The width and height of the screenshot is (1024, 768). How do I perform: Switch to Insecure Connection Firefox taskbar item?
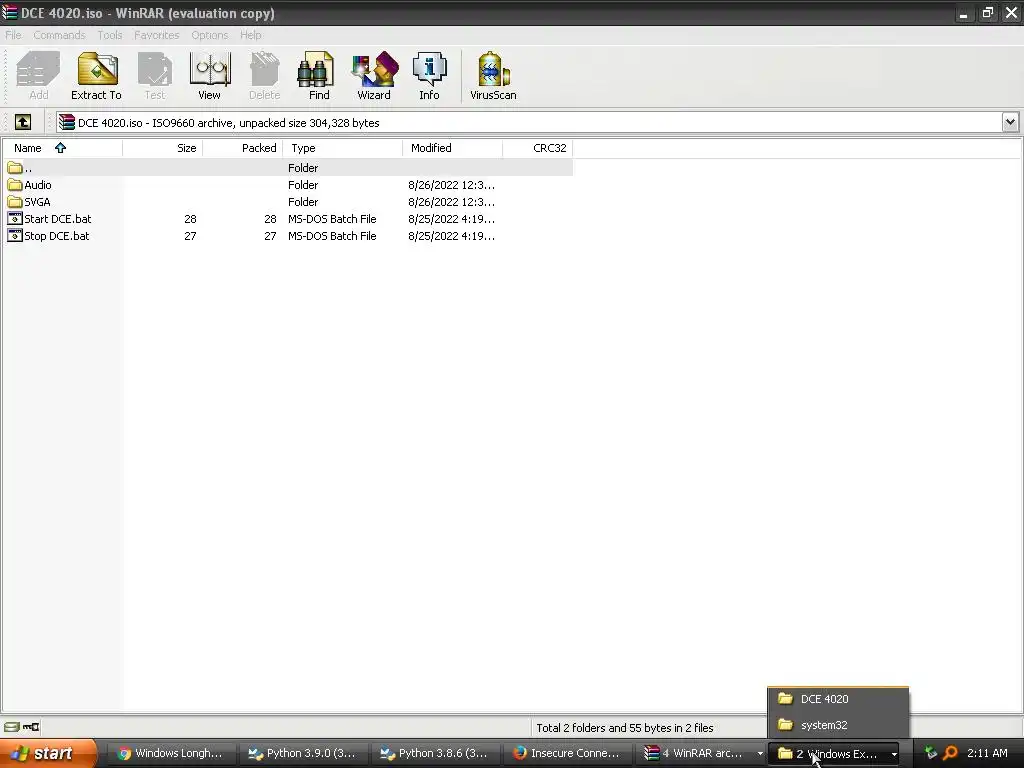click(x=567, y=753)
